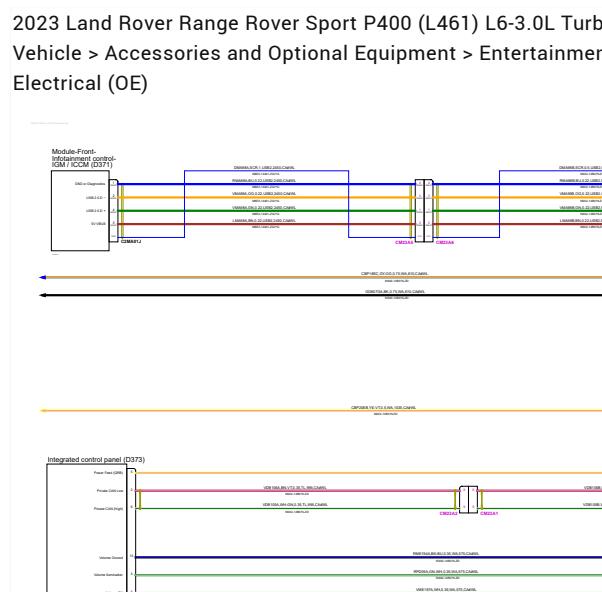The width and height of the screenshot is (602, 592).
Task: Click the yellow arrowhead ending the yellow wire
Action: [x=43, y=411]
